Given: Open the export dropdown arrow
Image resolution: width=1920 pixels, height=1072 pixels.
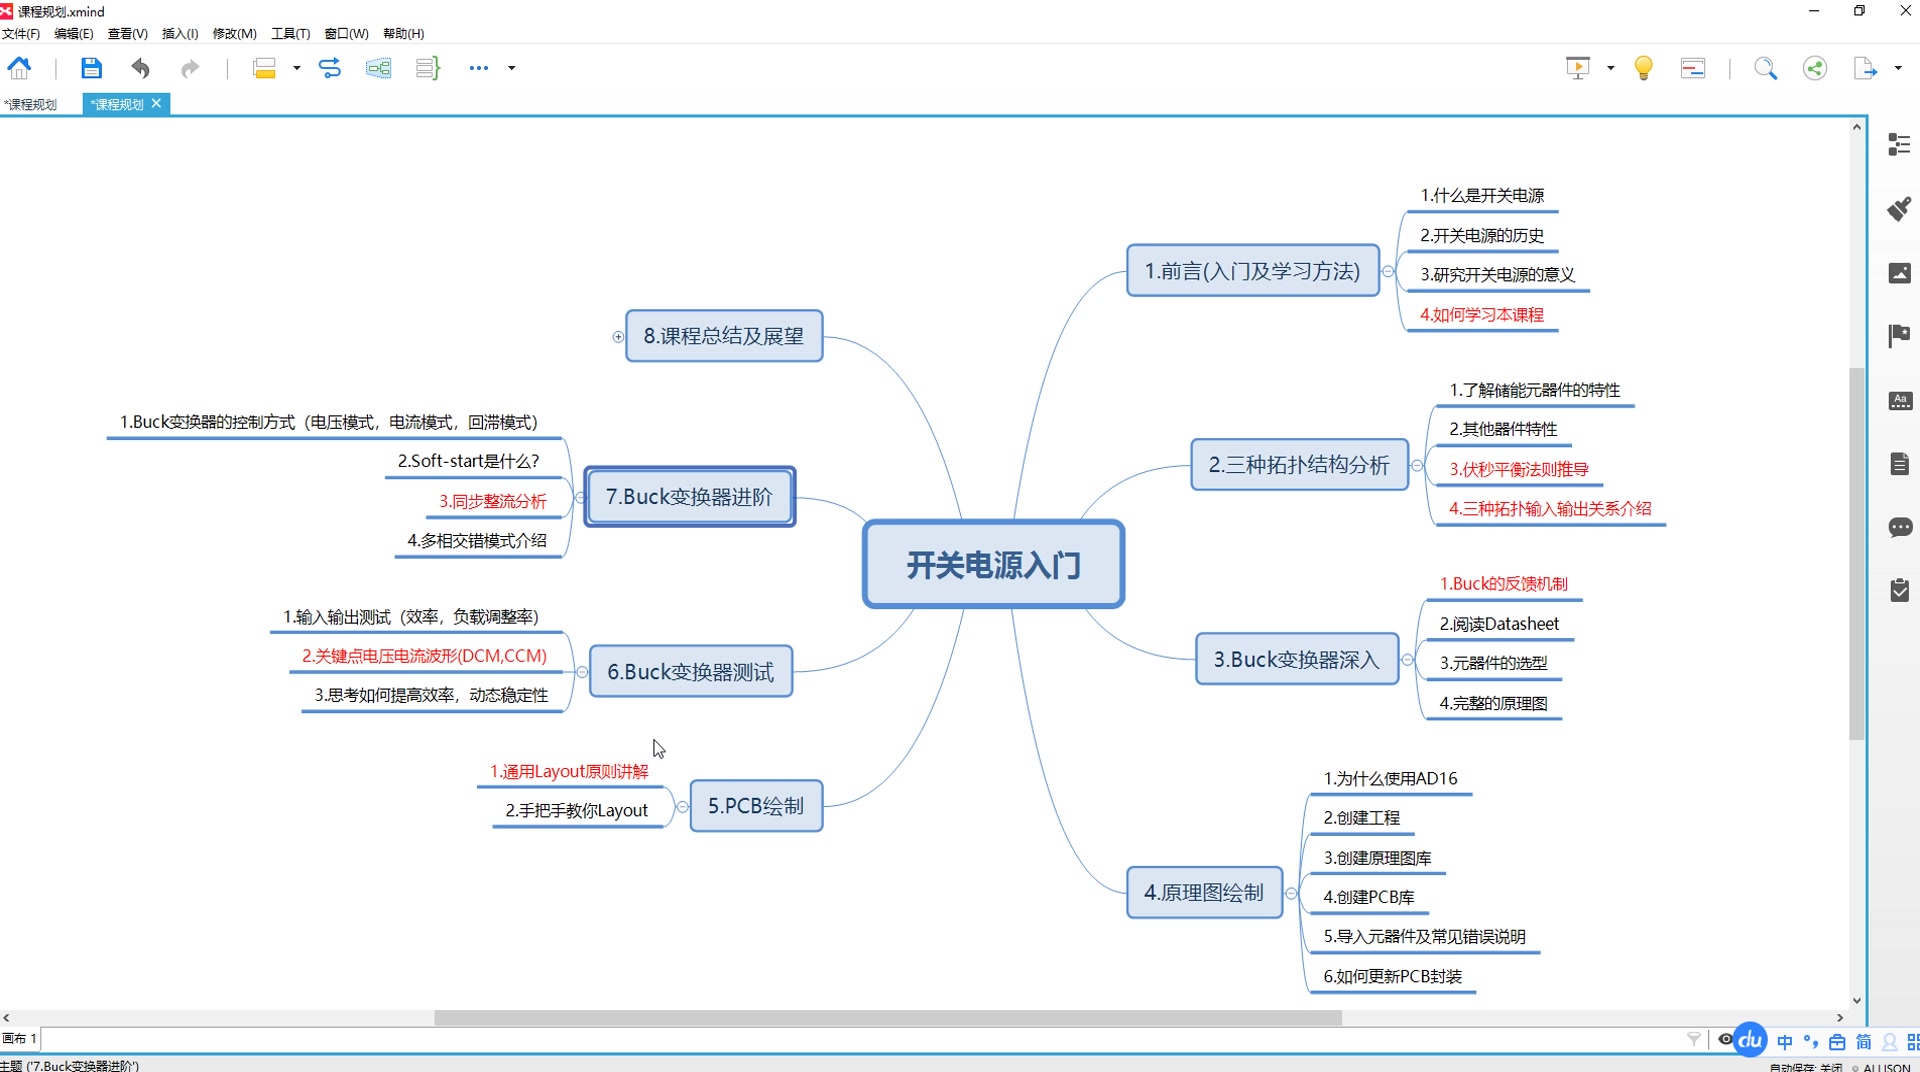Looking at the screenshot, I should pyautogui.click(x=1897, y=68).
